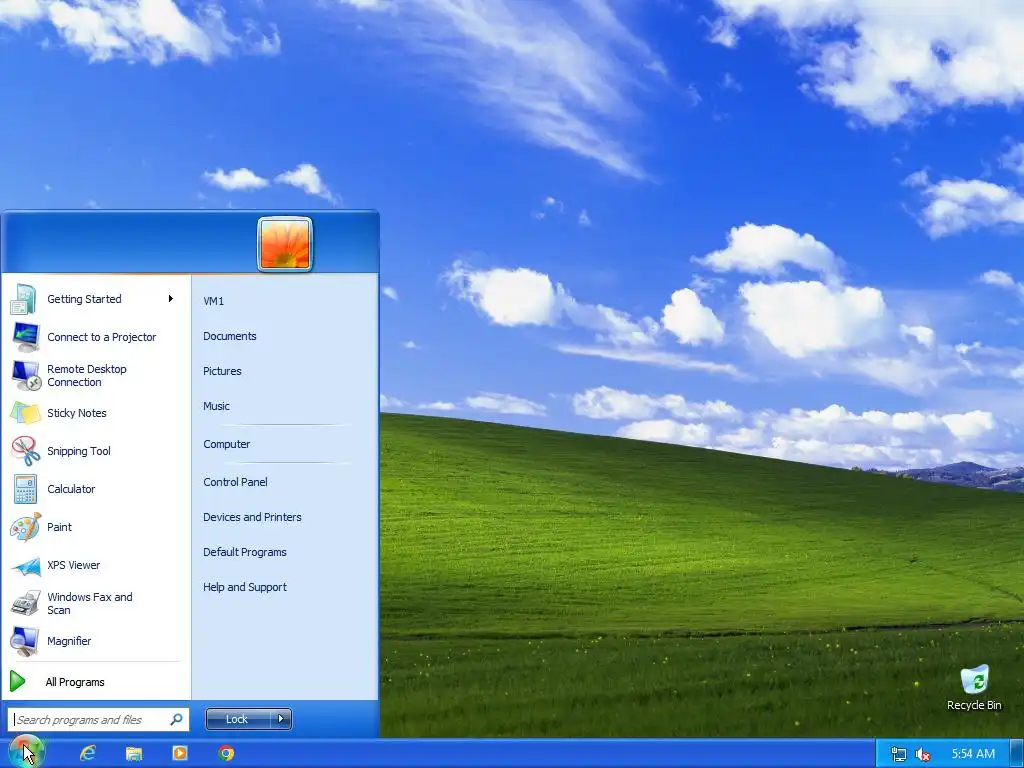1024x768 pixels.
Task: Click the network status tray icon
Action: pyautogui.click(x=899, y=754)
